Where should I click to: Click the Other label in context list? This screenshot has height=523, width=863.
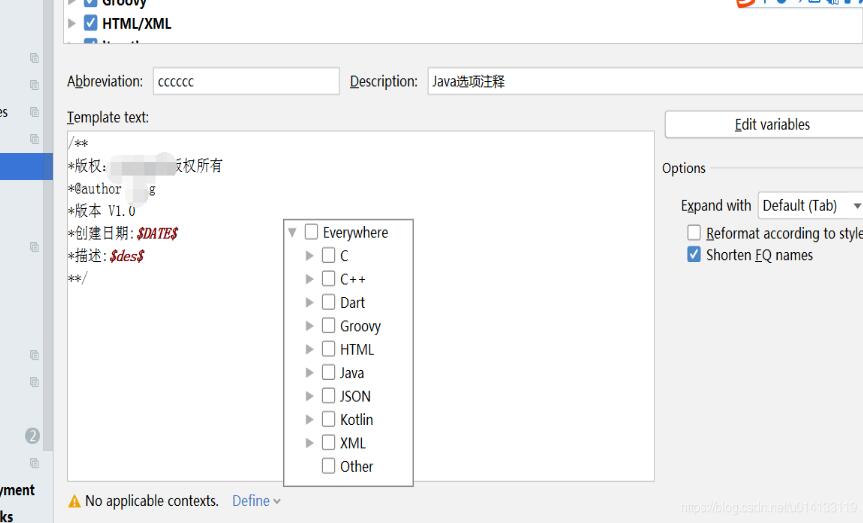click(356, 466)
